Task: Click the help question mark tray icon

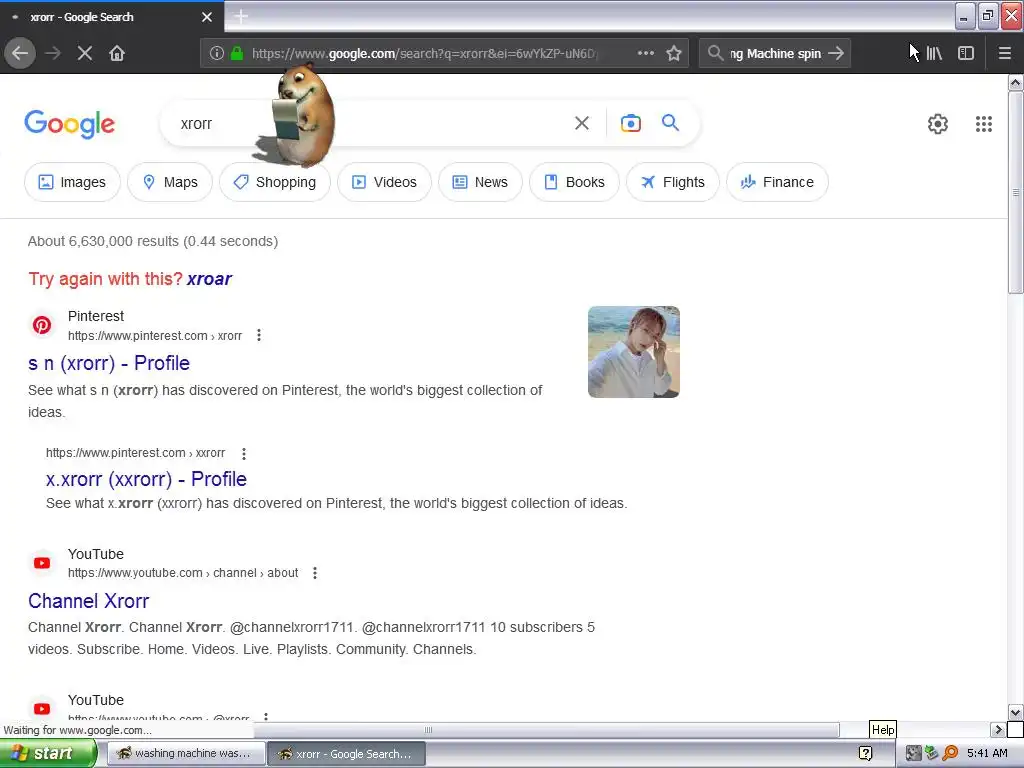Action: point(865,754)
